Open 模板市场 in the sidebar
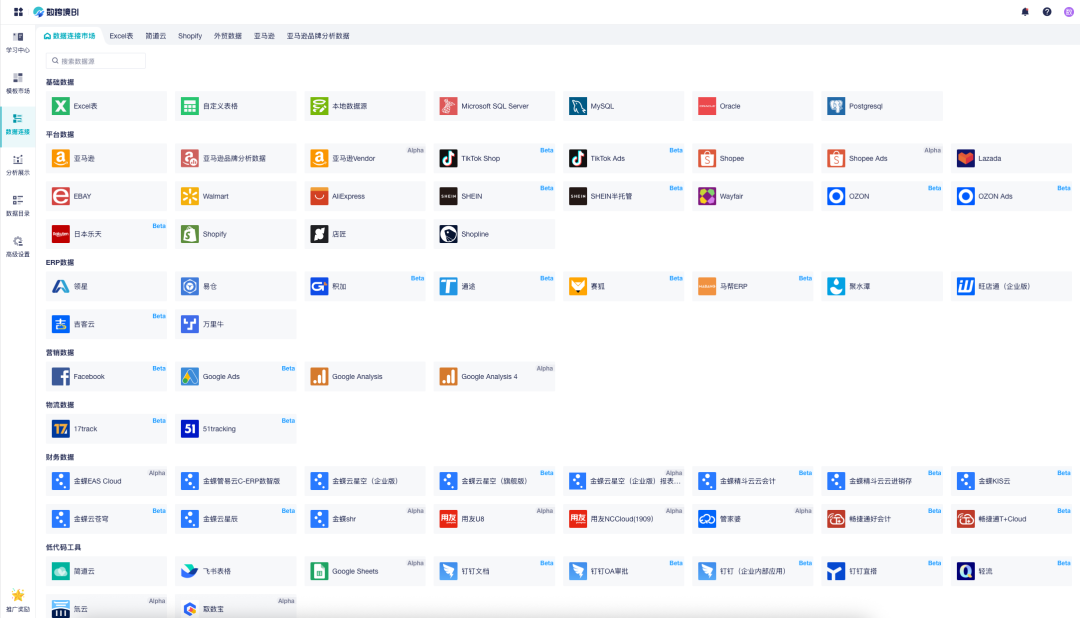 tap(18, 83)
